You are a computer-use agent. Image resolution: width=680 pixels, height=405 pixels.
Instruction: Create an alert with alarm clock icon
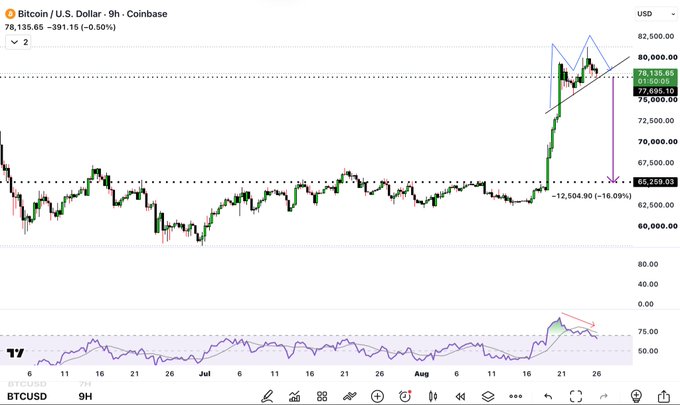click(405, 395)
